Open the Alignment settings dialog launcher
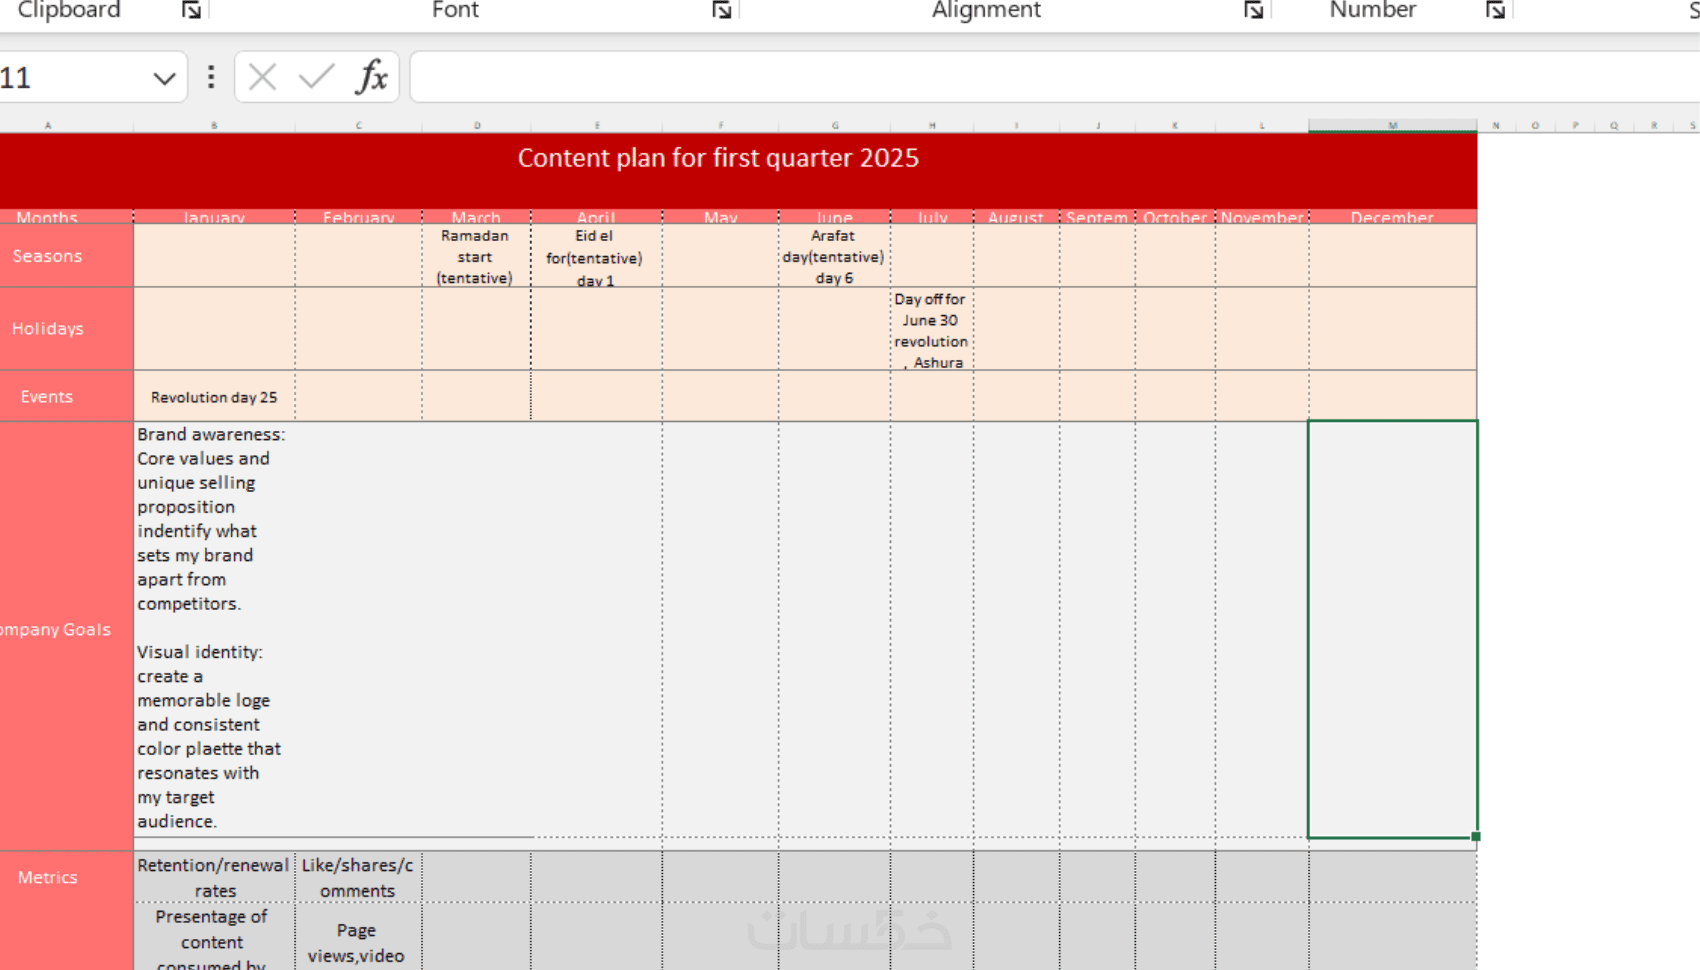 point(1253,10)
